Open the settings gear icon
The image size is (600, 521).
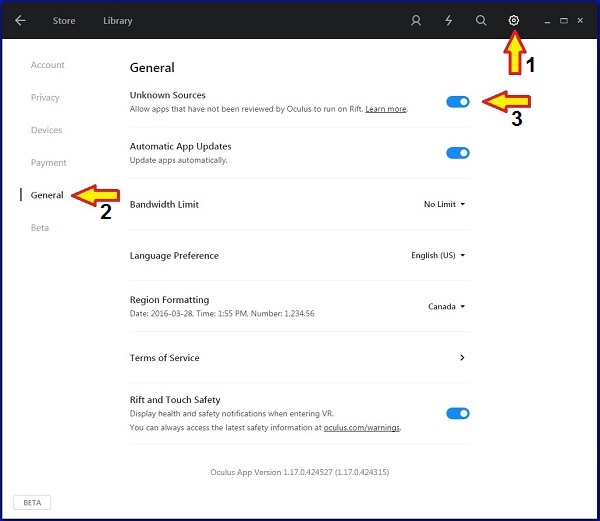[514, 20]
